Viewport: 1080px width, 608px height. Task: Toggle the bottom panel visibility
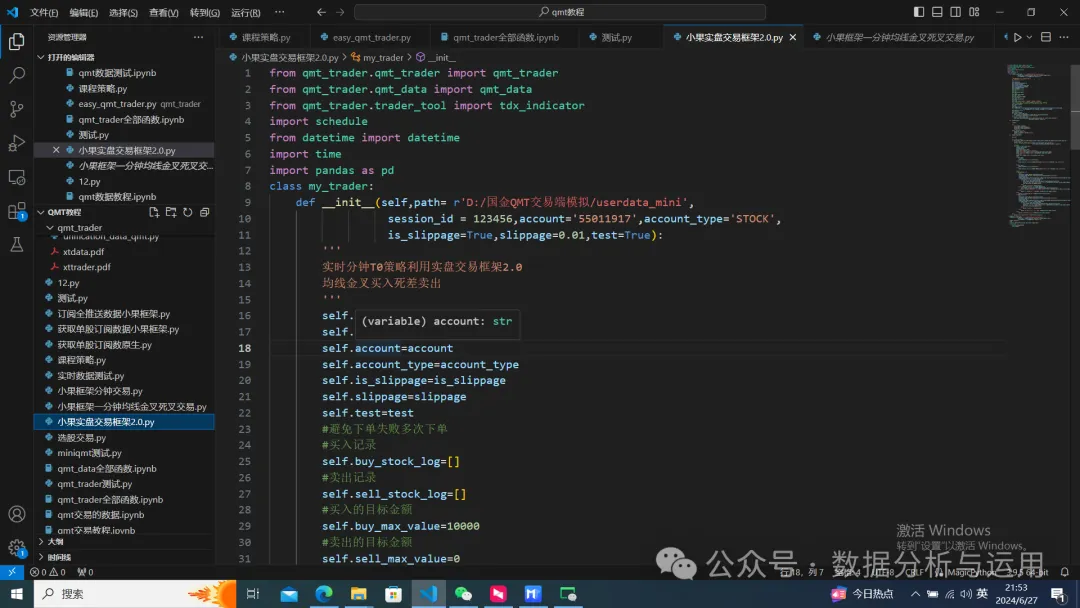[937, 12]
